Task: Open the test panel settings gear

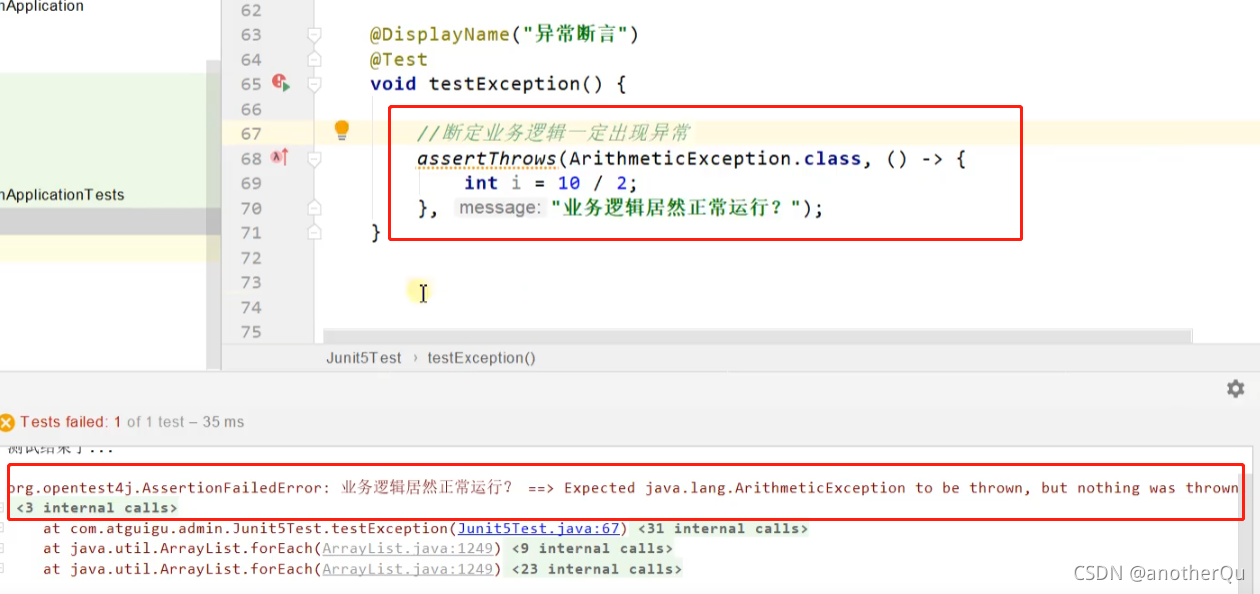Action: (x=1236, y=388)
